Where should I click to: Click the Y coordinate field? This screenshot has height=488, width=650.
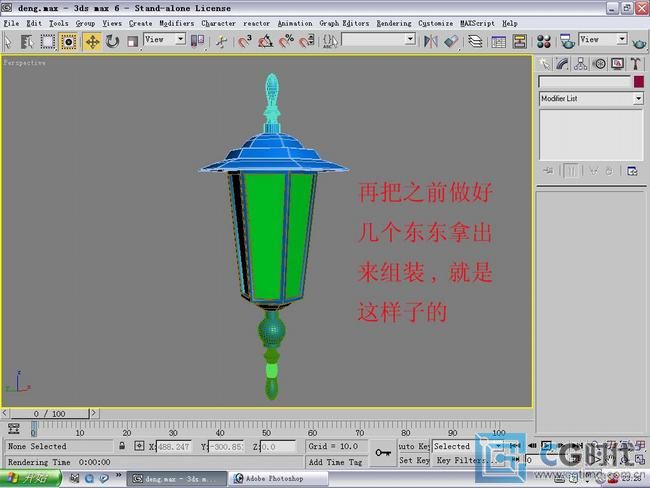tap(226, 447)
